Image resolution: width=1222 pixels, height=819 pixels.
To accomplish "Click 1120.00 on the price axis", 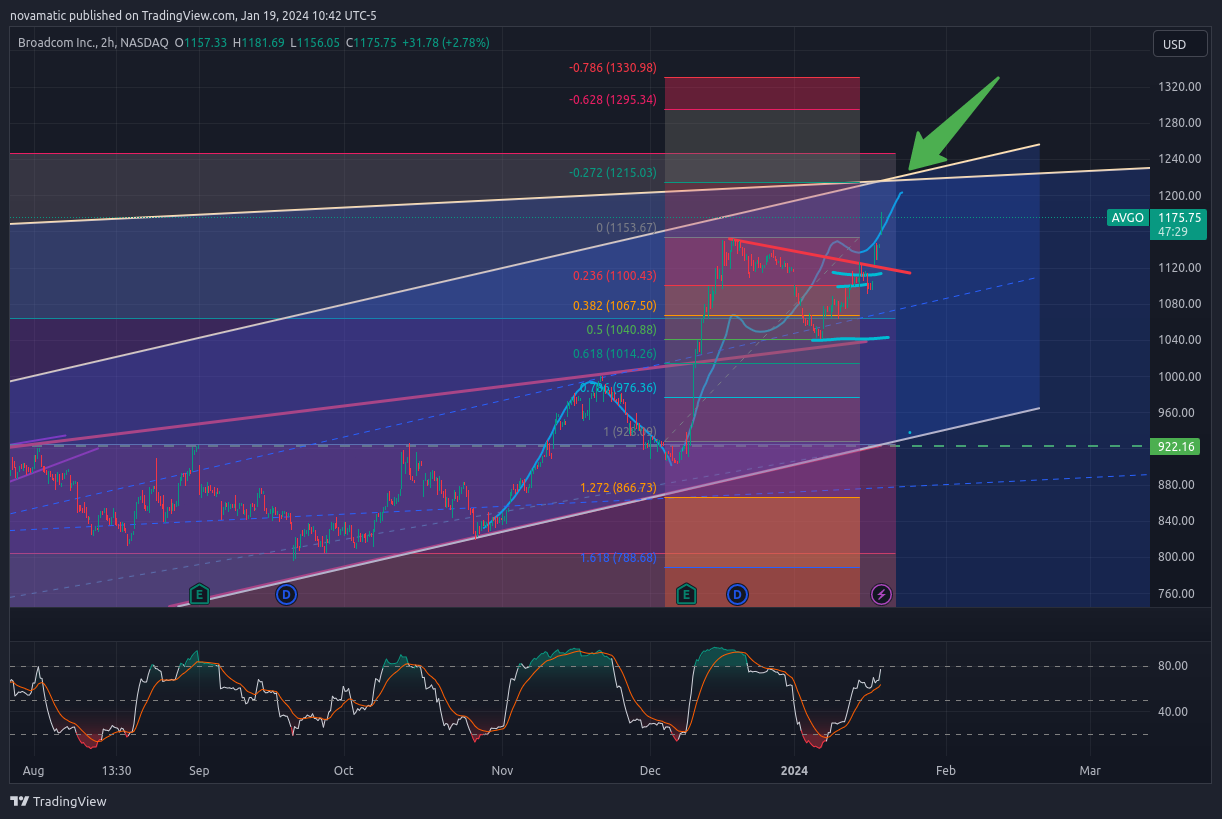I will coord(1180,268).
